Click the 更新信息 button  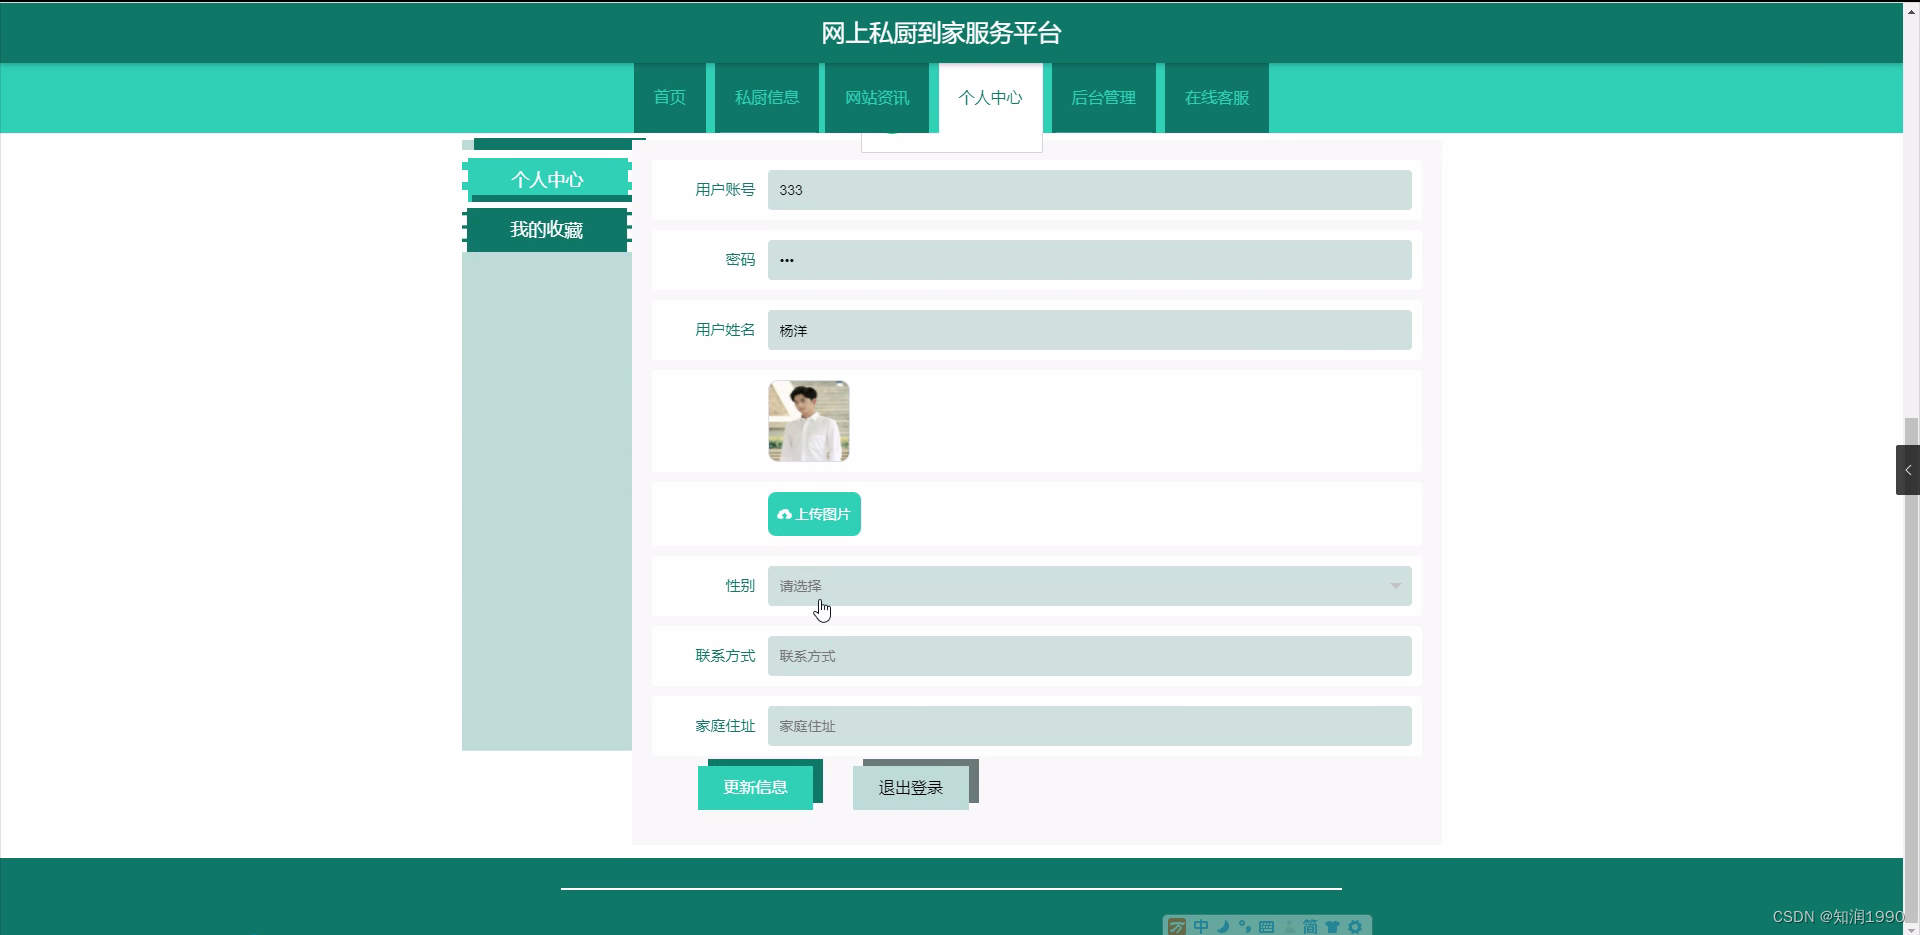(x=757, y=786)
